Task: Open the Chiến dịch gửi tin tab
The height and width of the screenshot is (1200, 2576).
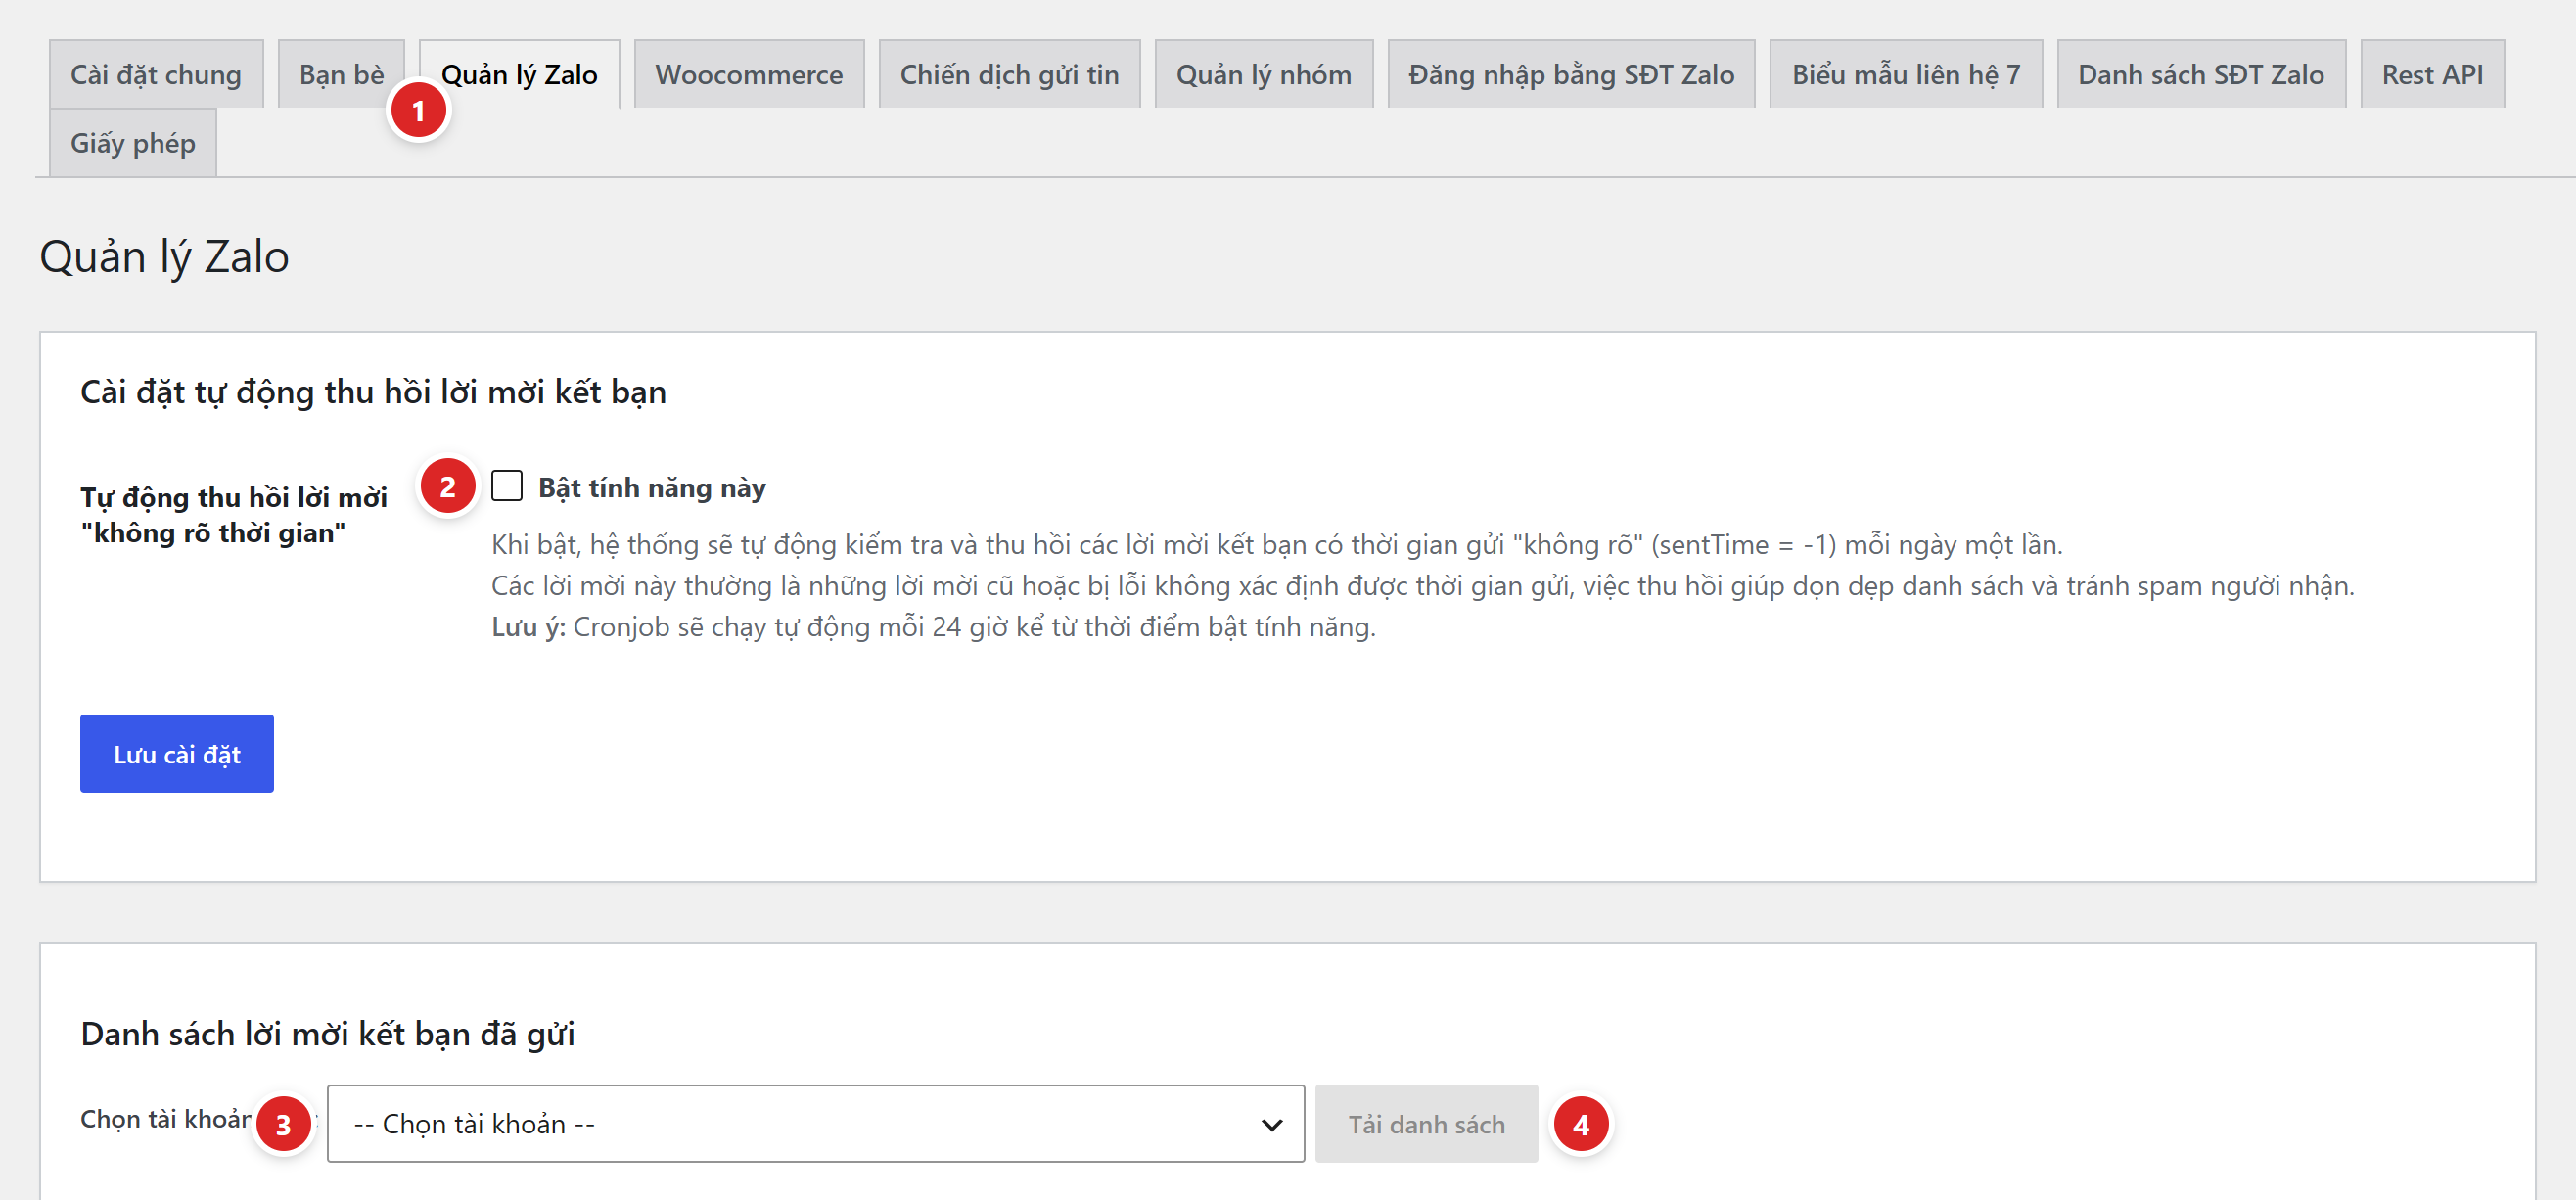Action: (x=1009, y=74)
